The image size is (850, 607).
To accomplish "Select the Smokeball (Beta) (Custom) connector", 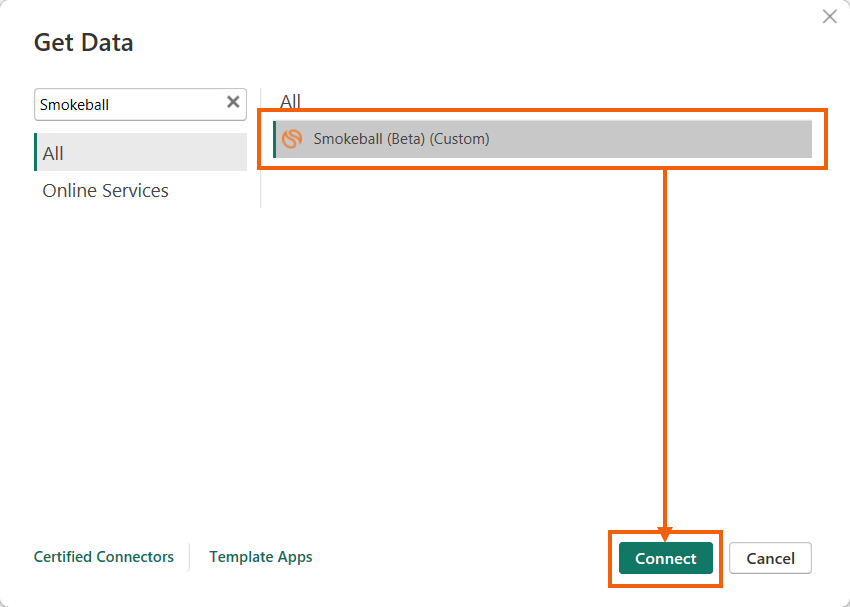I will click(543, 139).
